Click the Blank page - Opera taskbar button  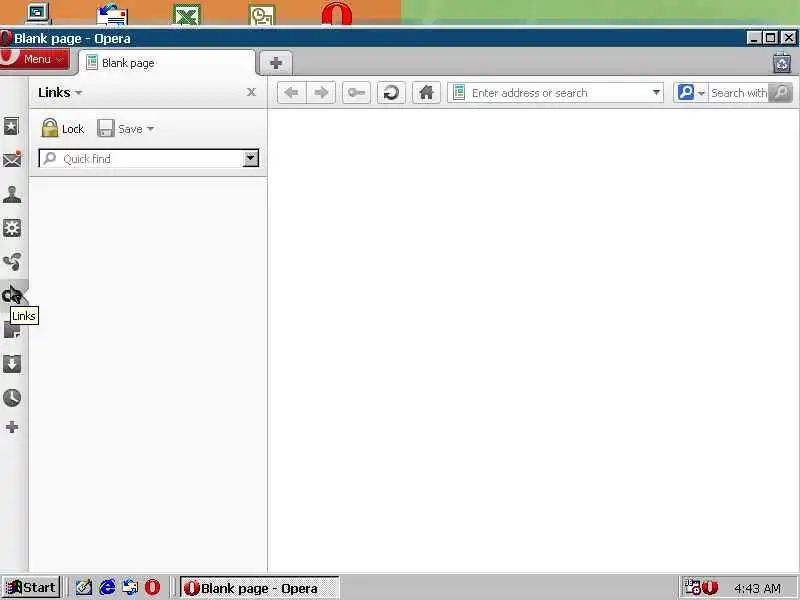(x=259, y=588)
